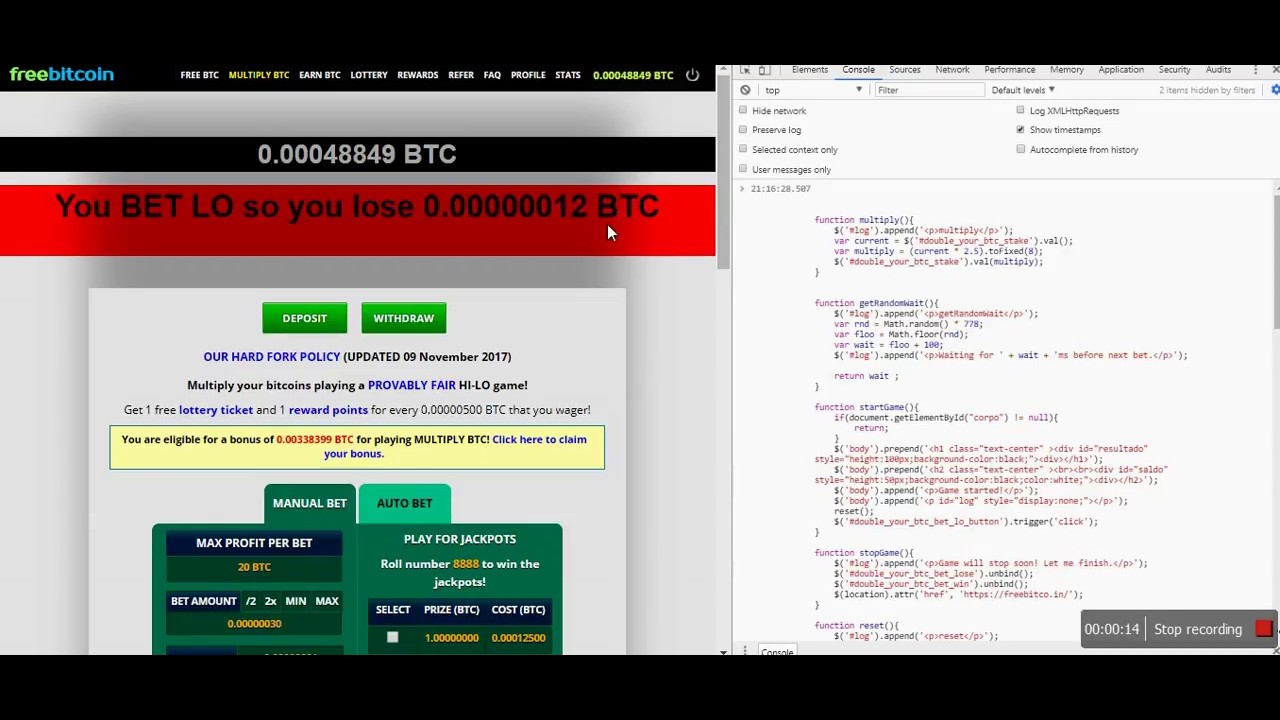The height and width of the screenshot is (720, 1280).
Task: Clear console with the ban icon
Action: [745, 90]
